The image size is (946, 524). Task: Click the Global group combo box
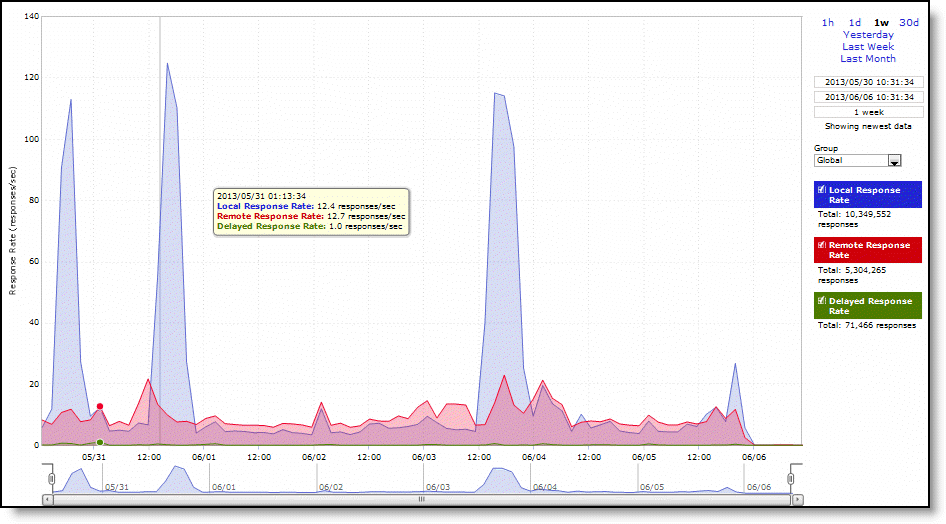click(x=851, y=160)
